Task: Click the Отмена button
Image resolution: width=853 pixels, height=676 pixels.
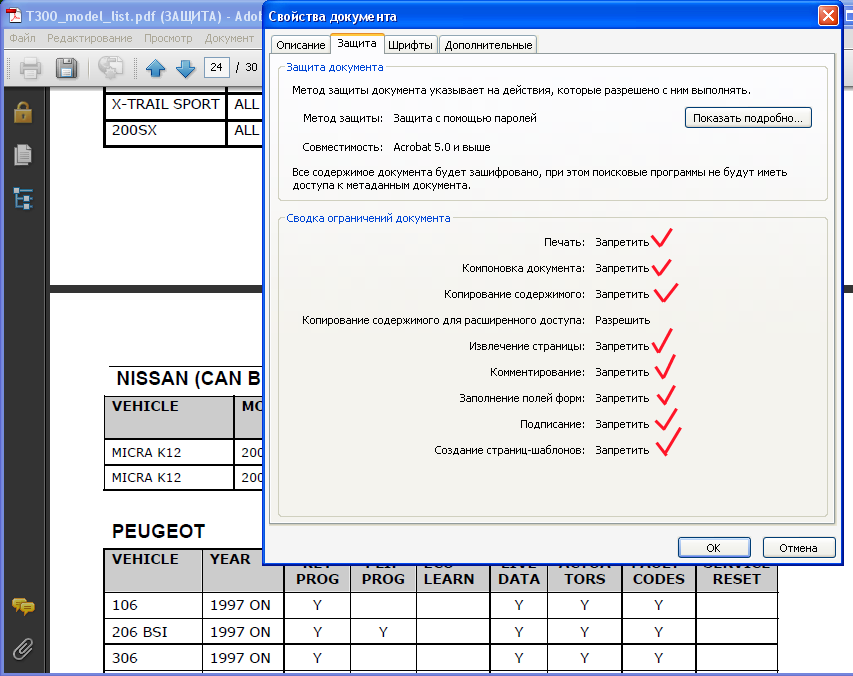Action: click(x=799, y=548)
